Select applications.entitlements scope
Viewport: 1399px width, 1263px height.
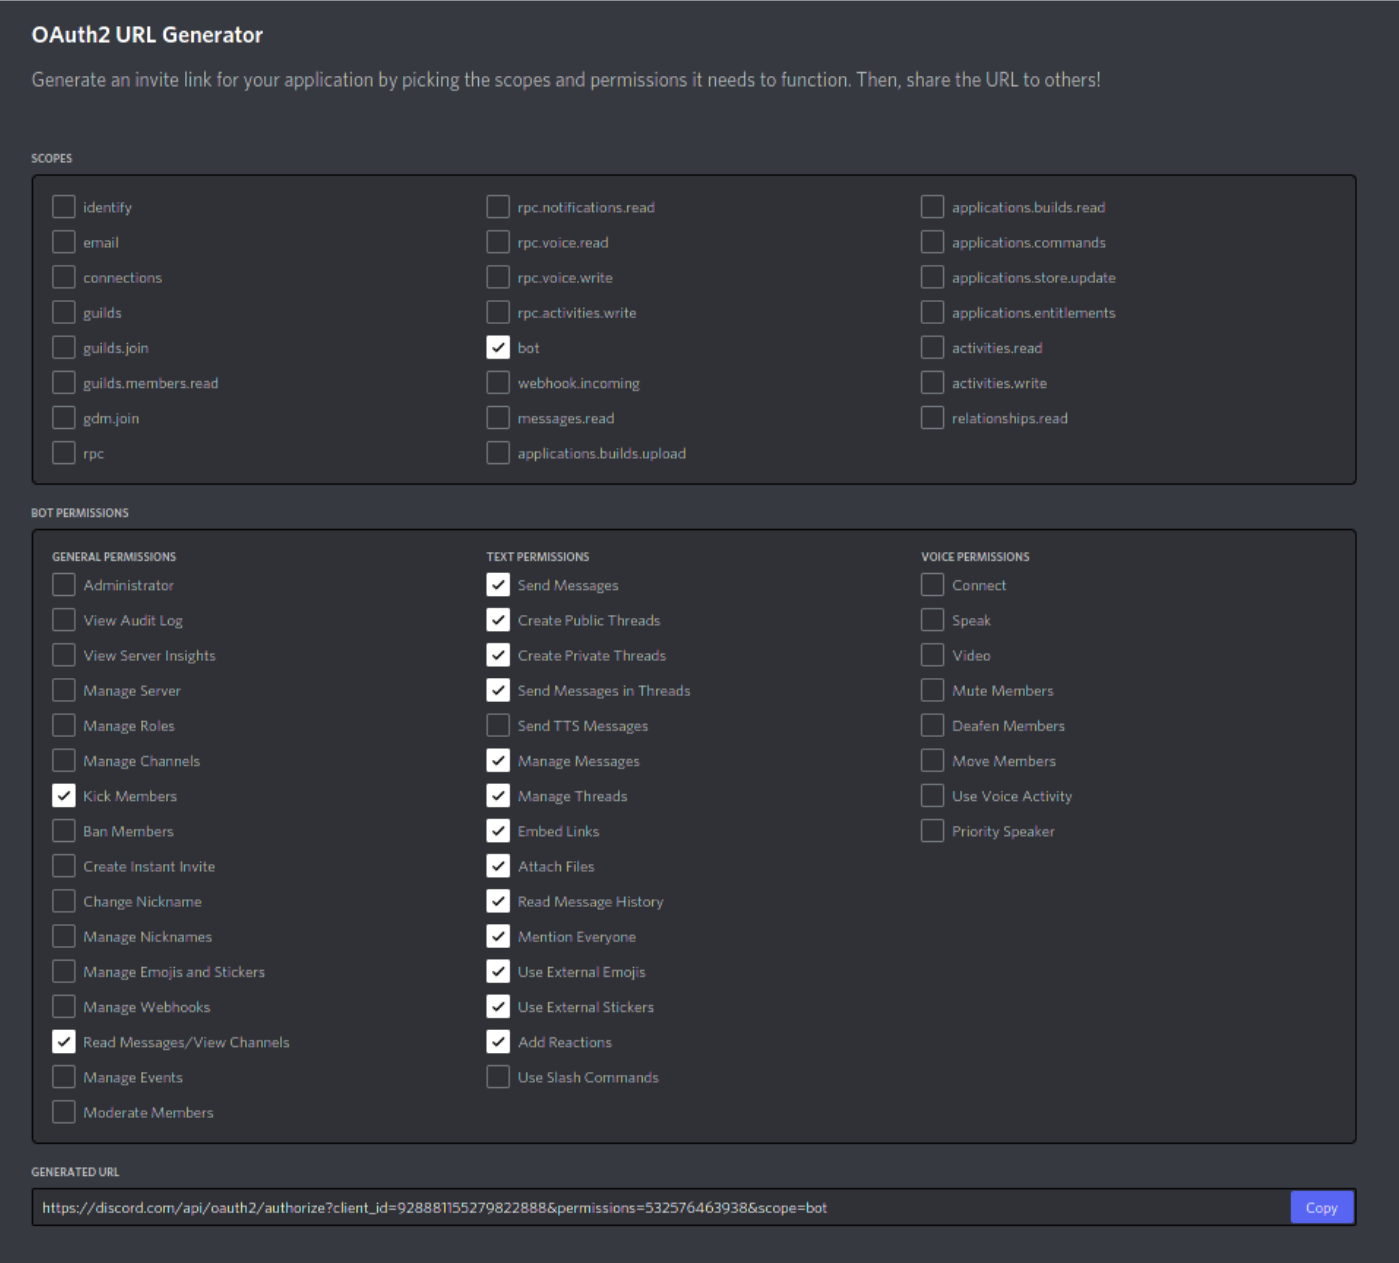pos(932,312)
